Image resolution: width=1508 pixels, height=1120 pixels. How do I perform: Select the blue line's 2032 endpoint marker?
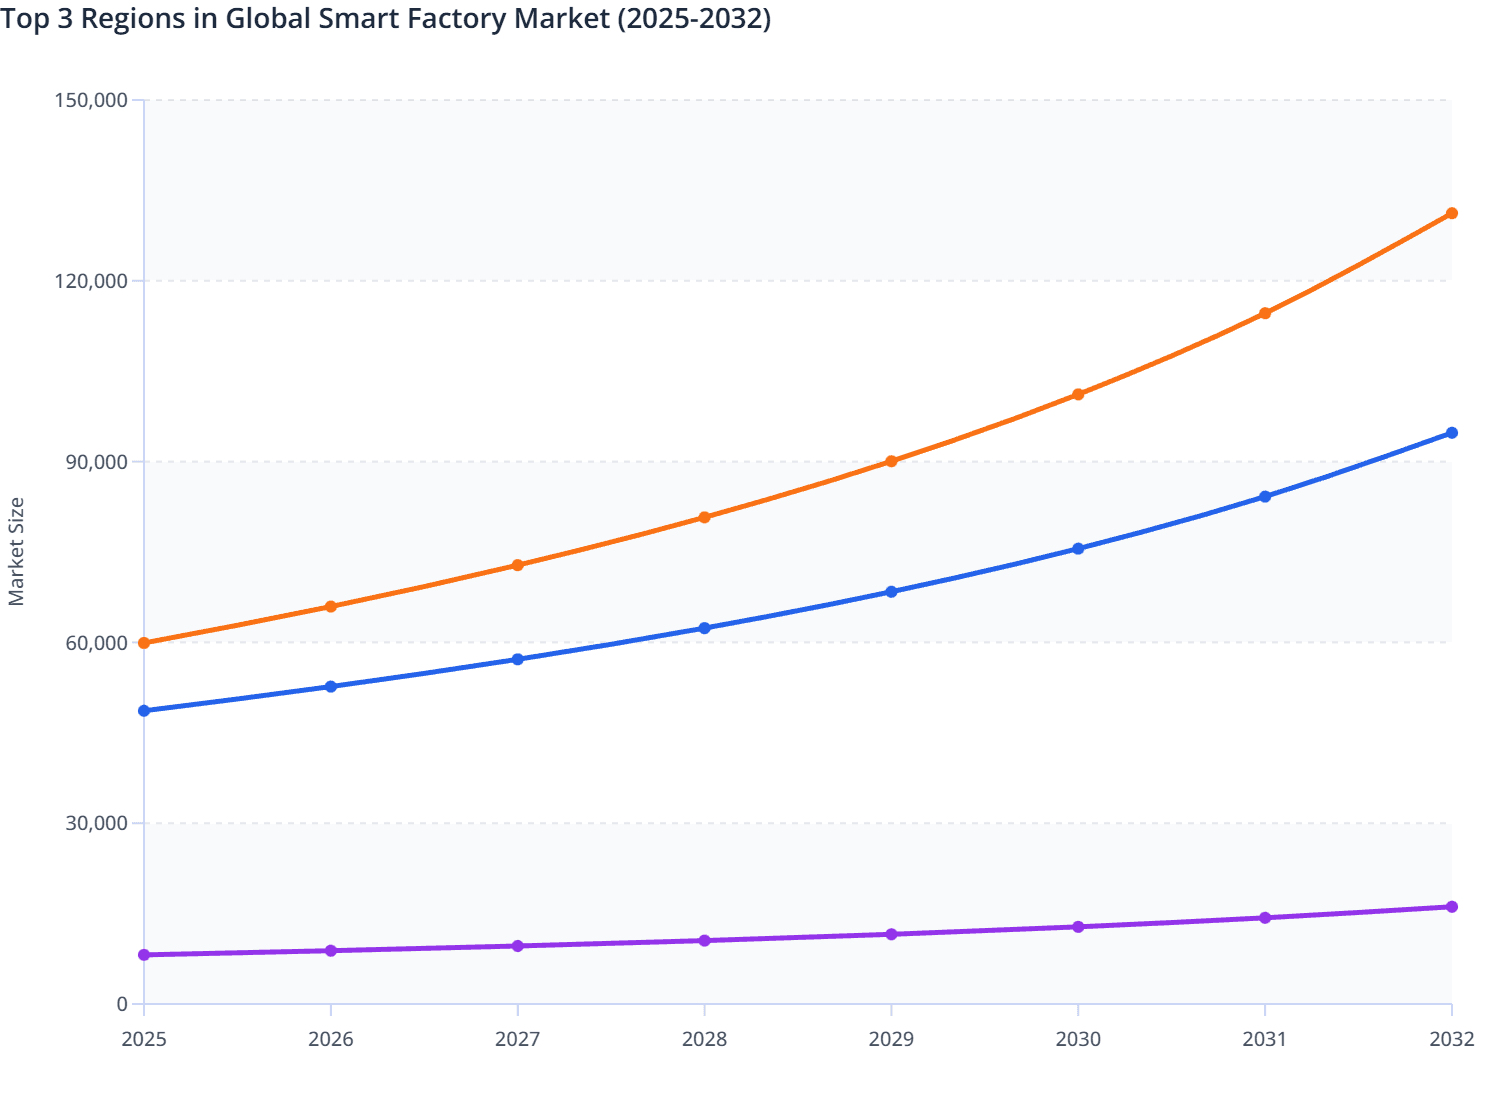point(1452,432)
